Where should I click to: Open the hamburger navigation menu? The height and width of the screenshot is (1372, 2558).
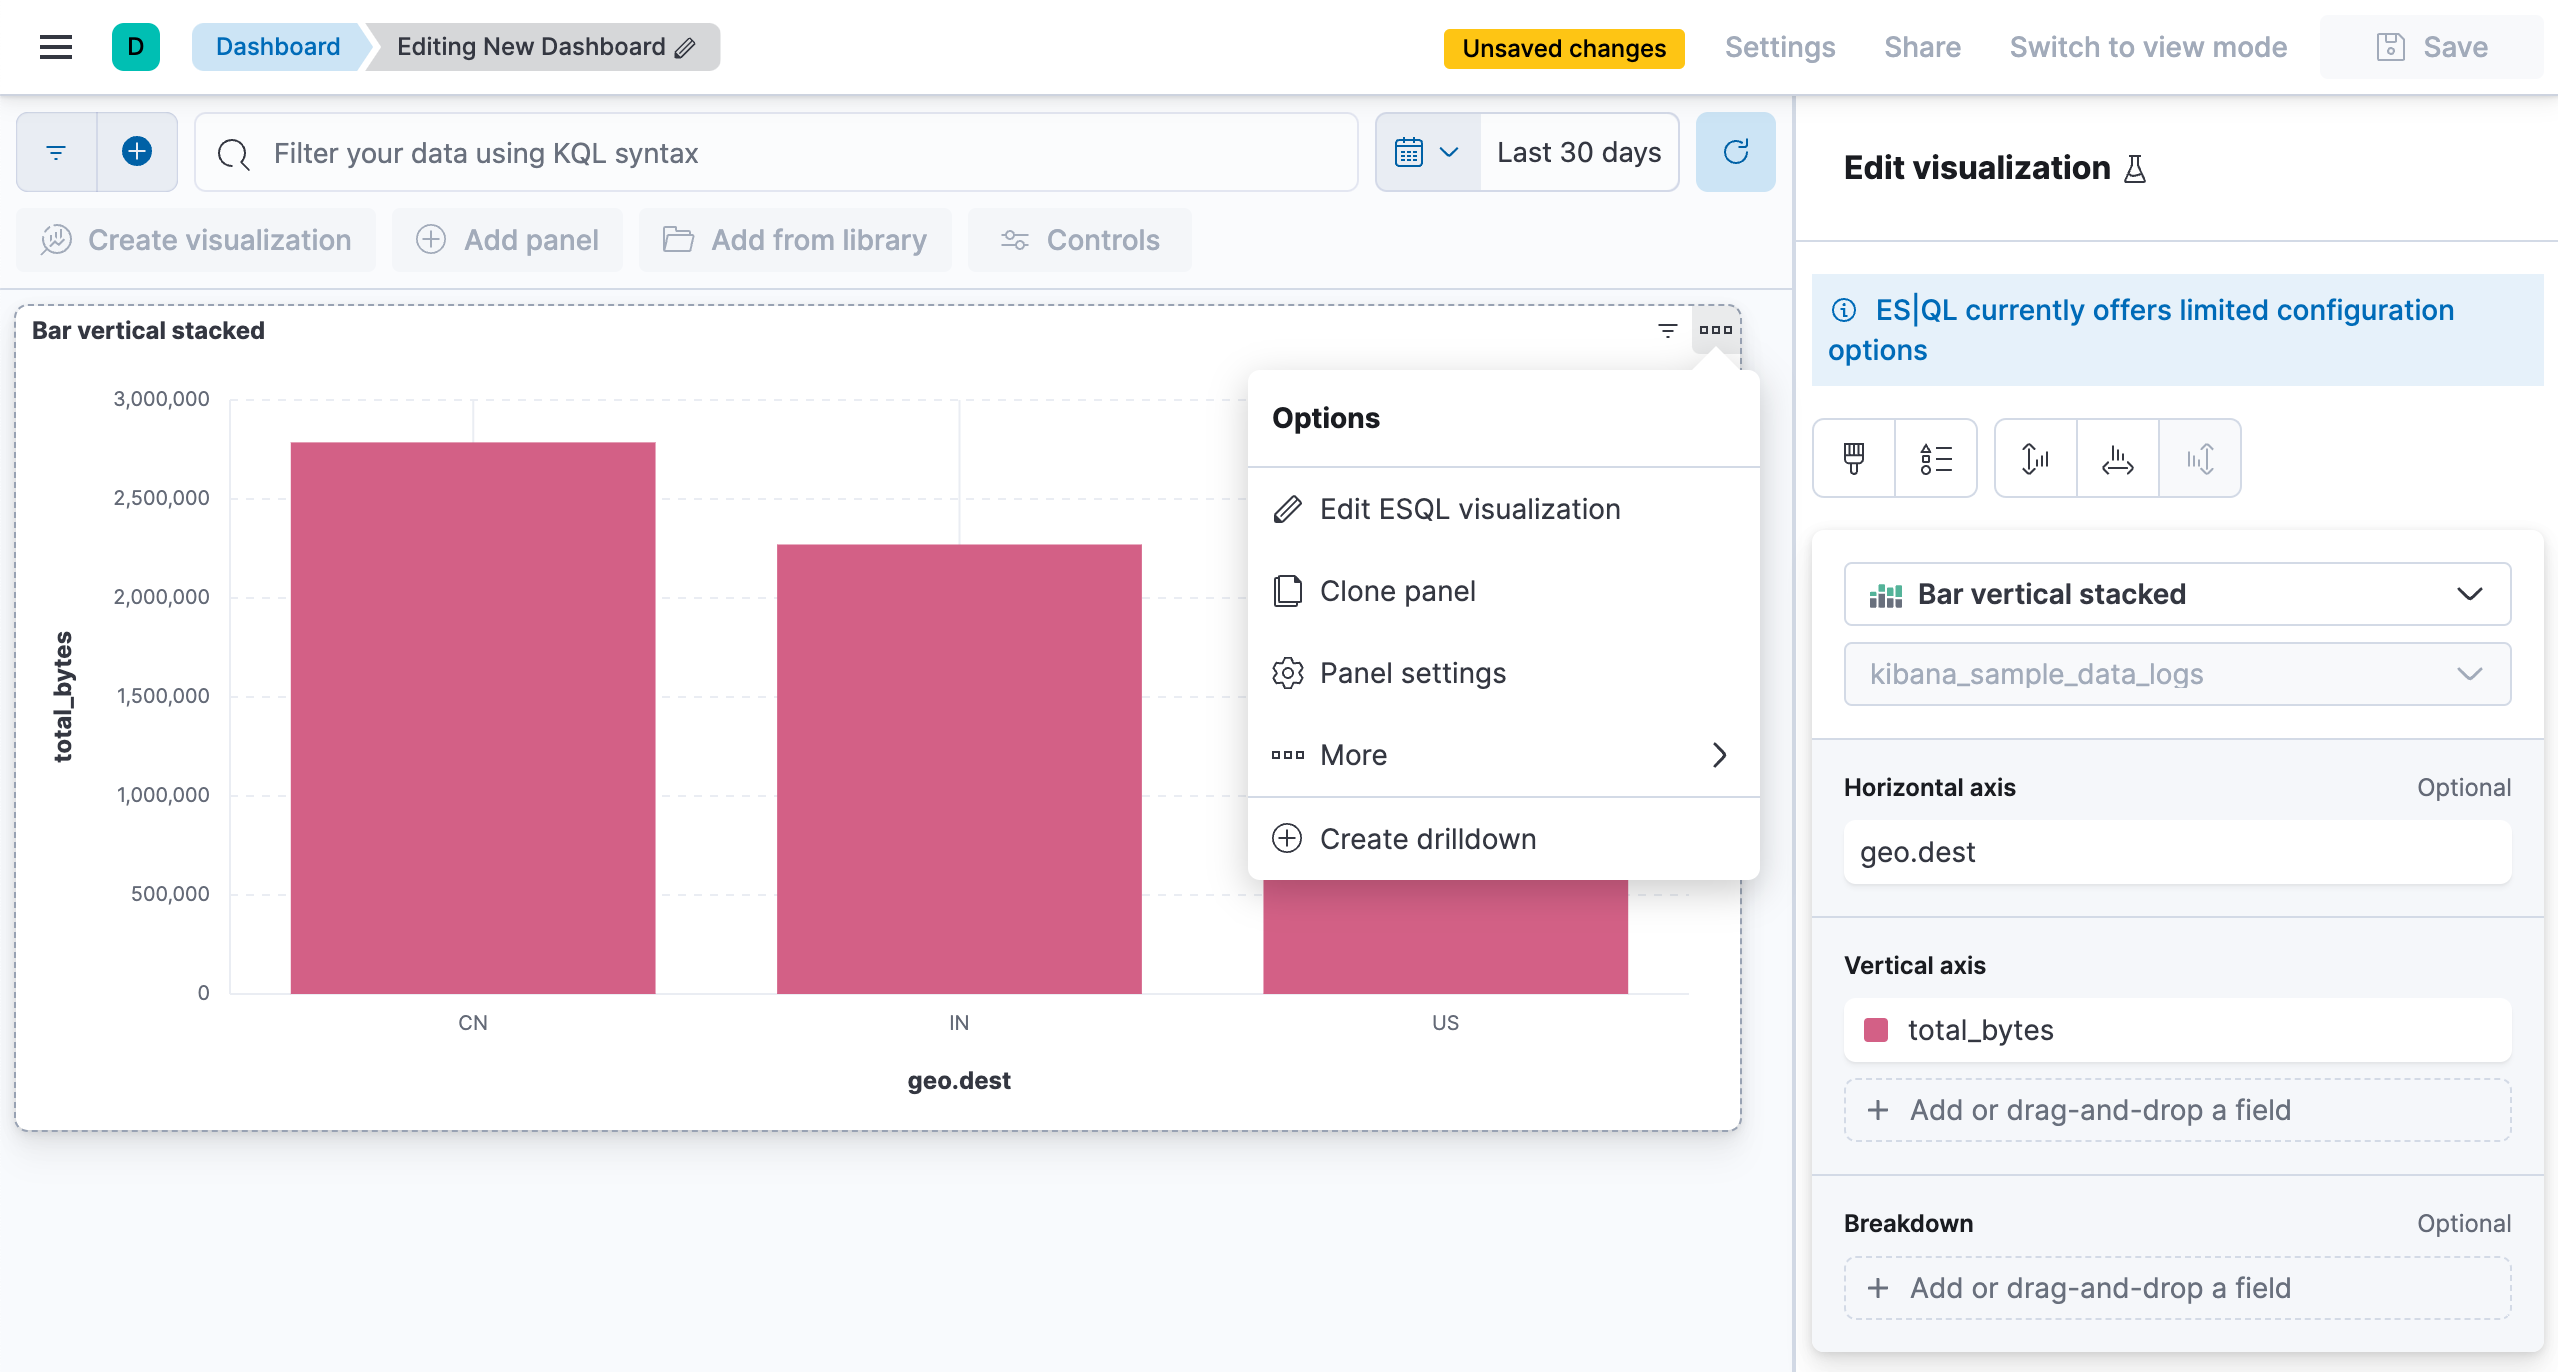tap(55, 46)
